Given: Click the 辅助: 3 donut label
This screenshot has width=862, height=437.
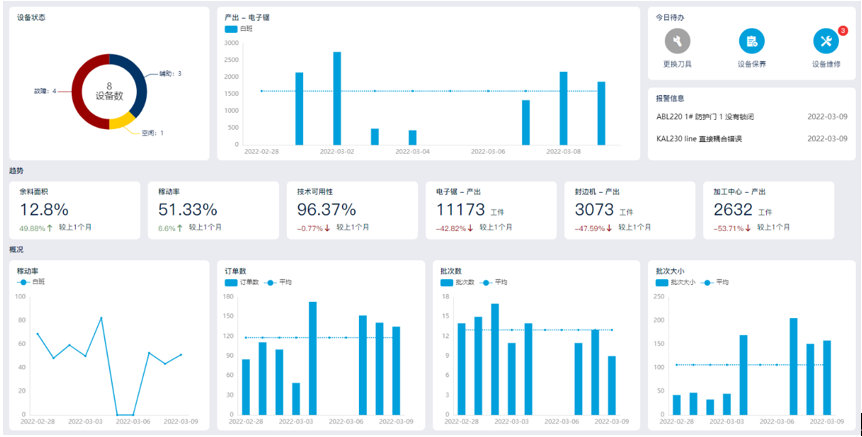Looking at the screenshot, I should click(x=170, y=74).
